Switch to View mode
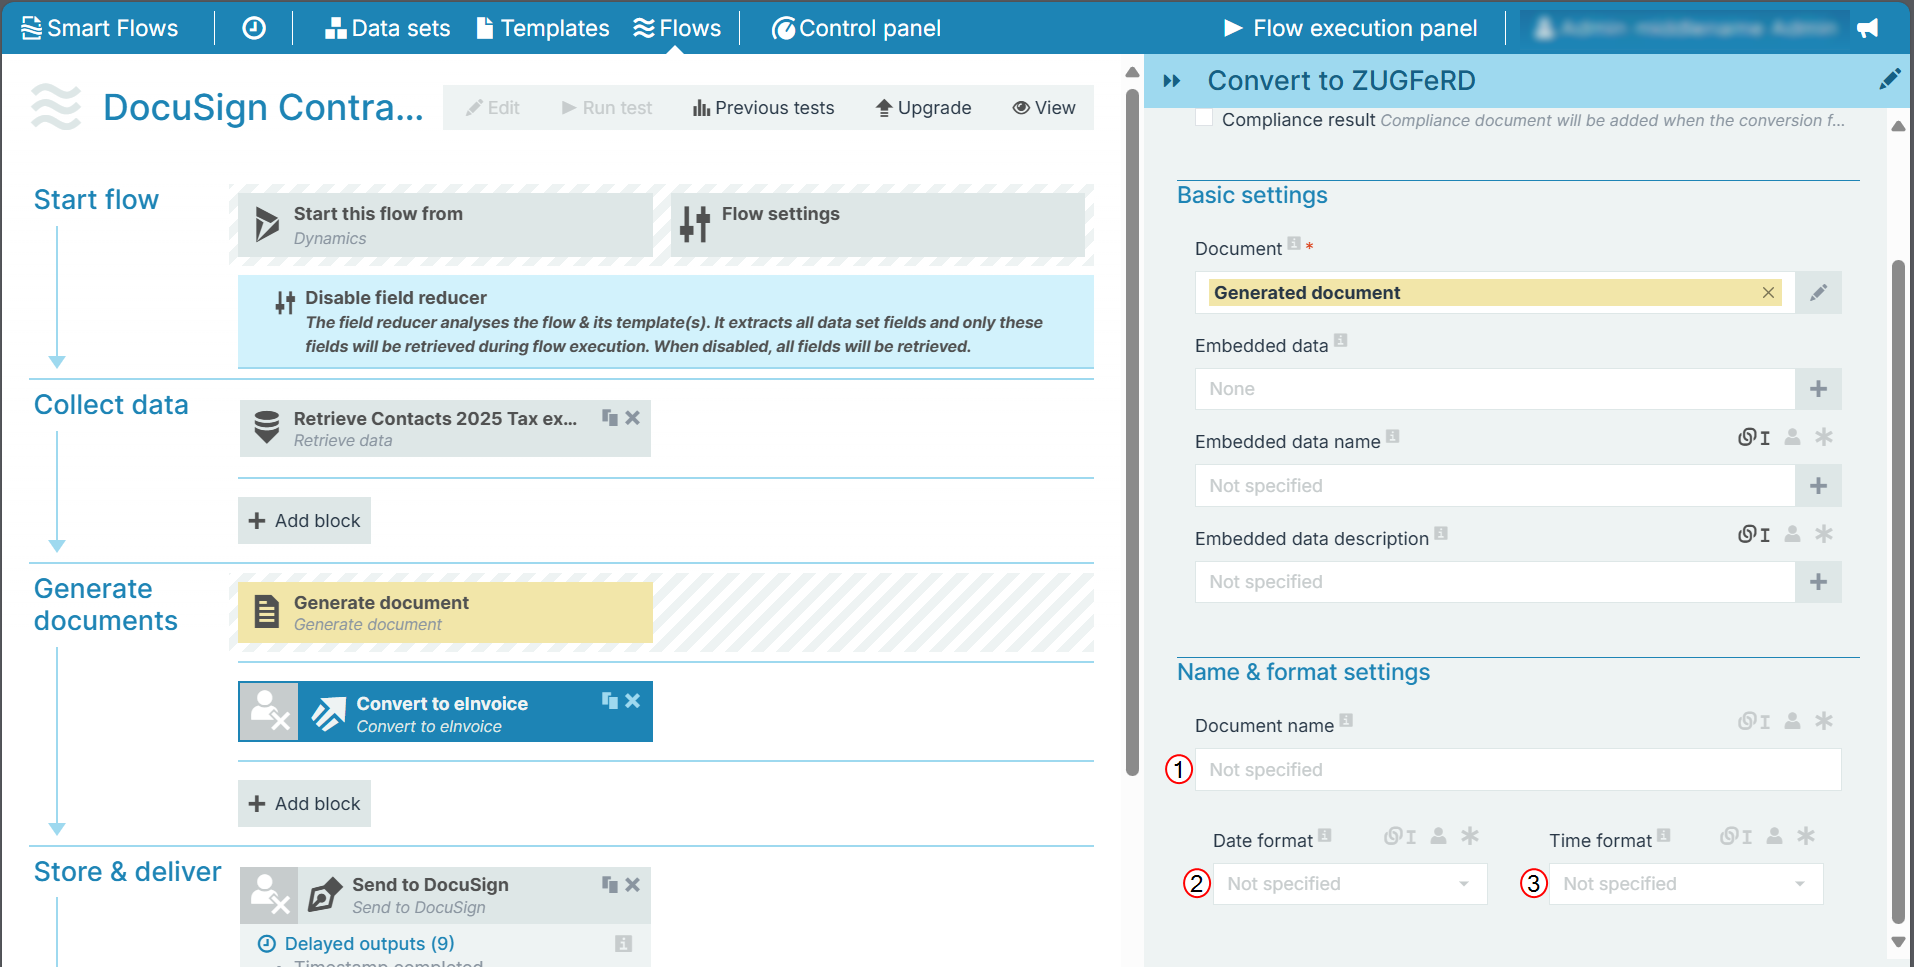Image resolution: width=1914 pixels, height=967 pixels. [1043, 108]
